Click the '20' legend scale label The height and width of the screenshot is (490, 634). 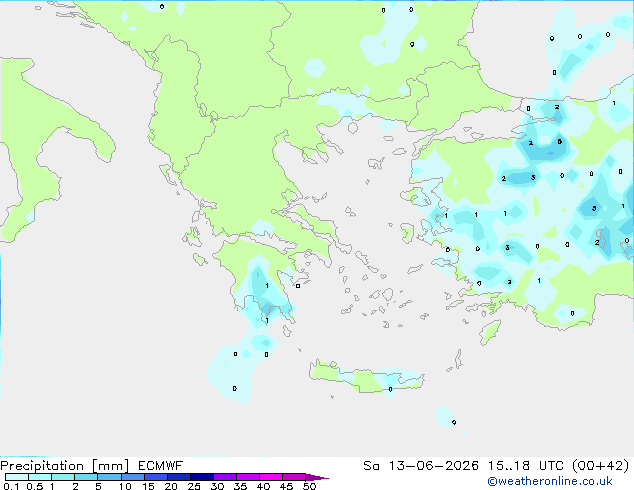[x=171, y=486]
